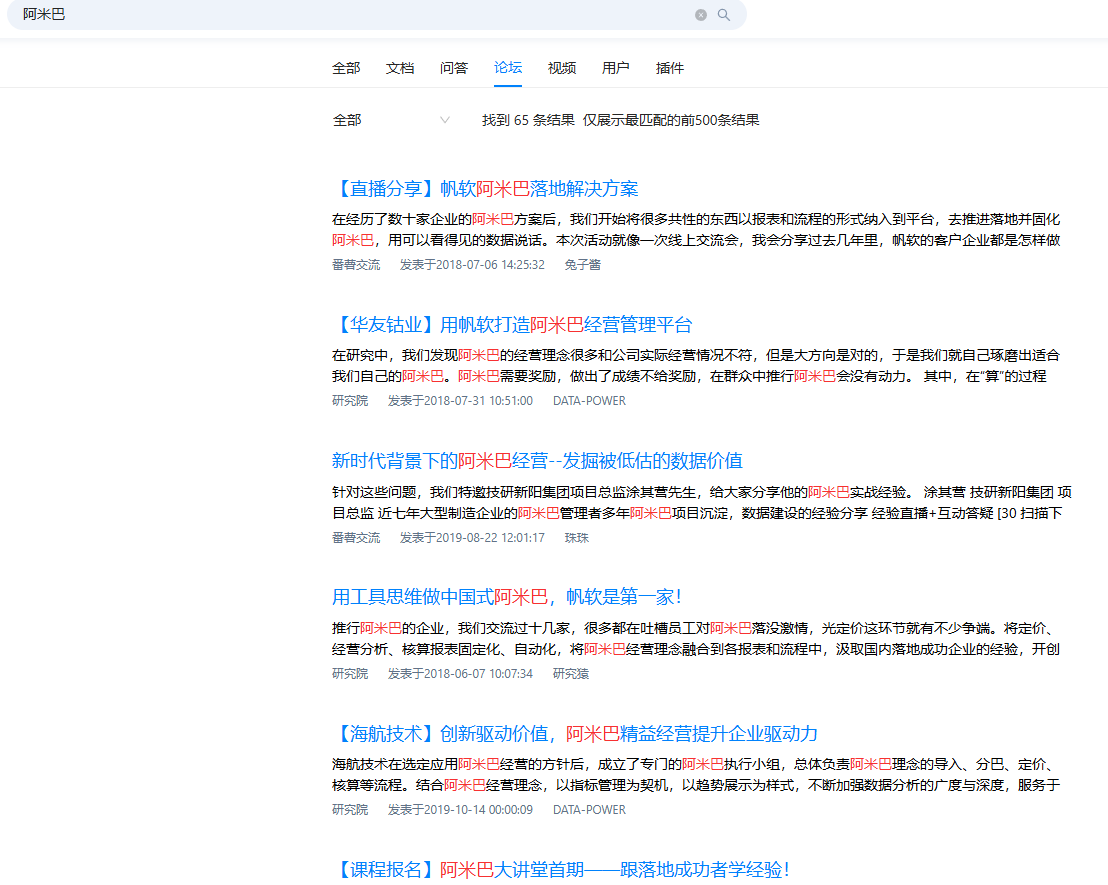
Task: Click the excerpt starting 针对这些问题，我们特邀
Action: click(x=702, y=503)
